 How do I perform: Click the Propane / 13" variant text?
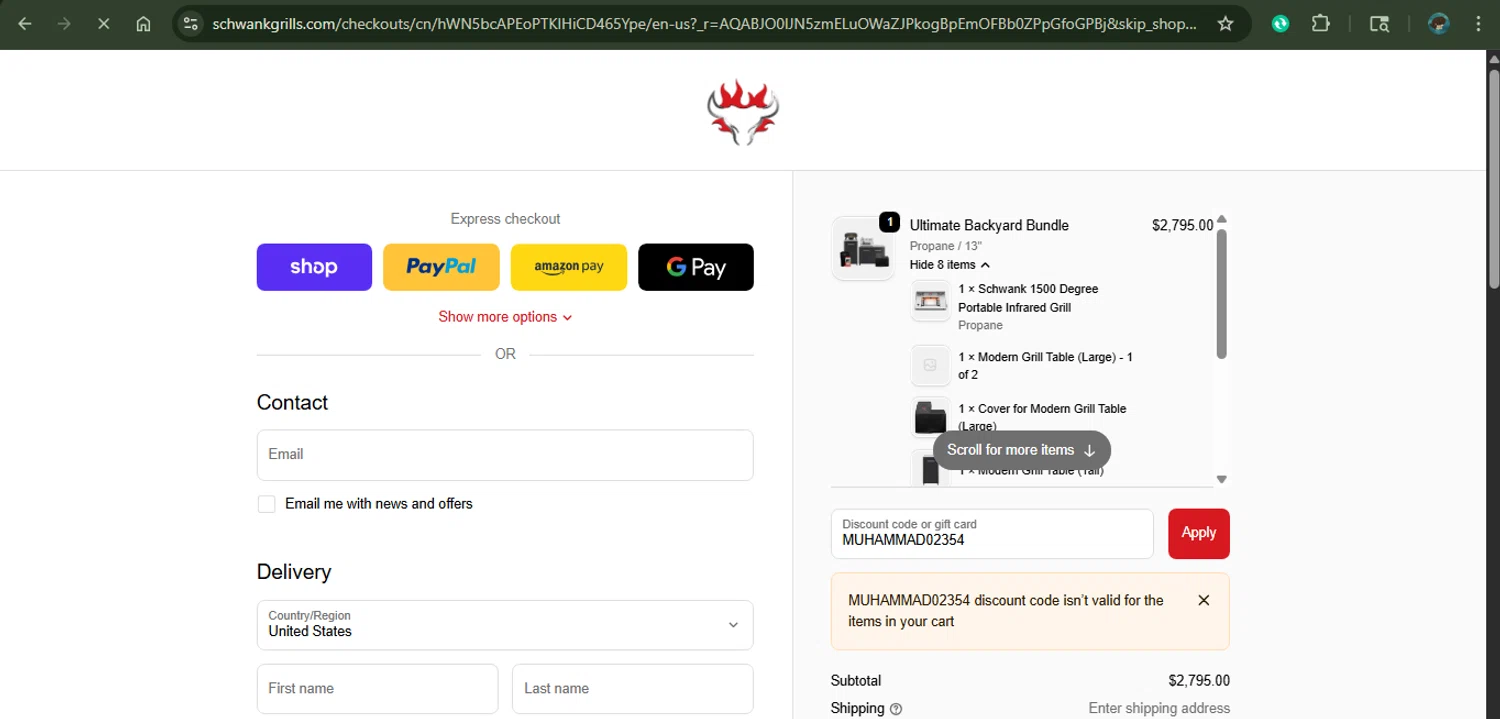point(946,246)
